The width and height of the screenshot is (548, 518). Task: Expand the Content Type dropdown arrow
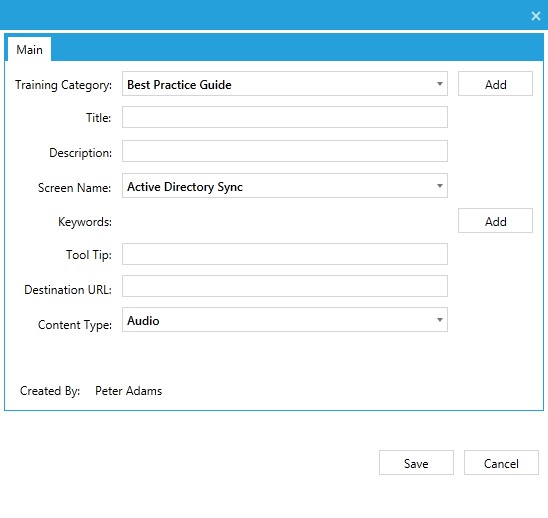point(440,319)
